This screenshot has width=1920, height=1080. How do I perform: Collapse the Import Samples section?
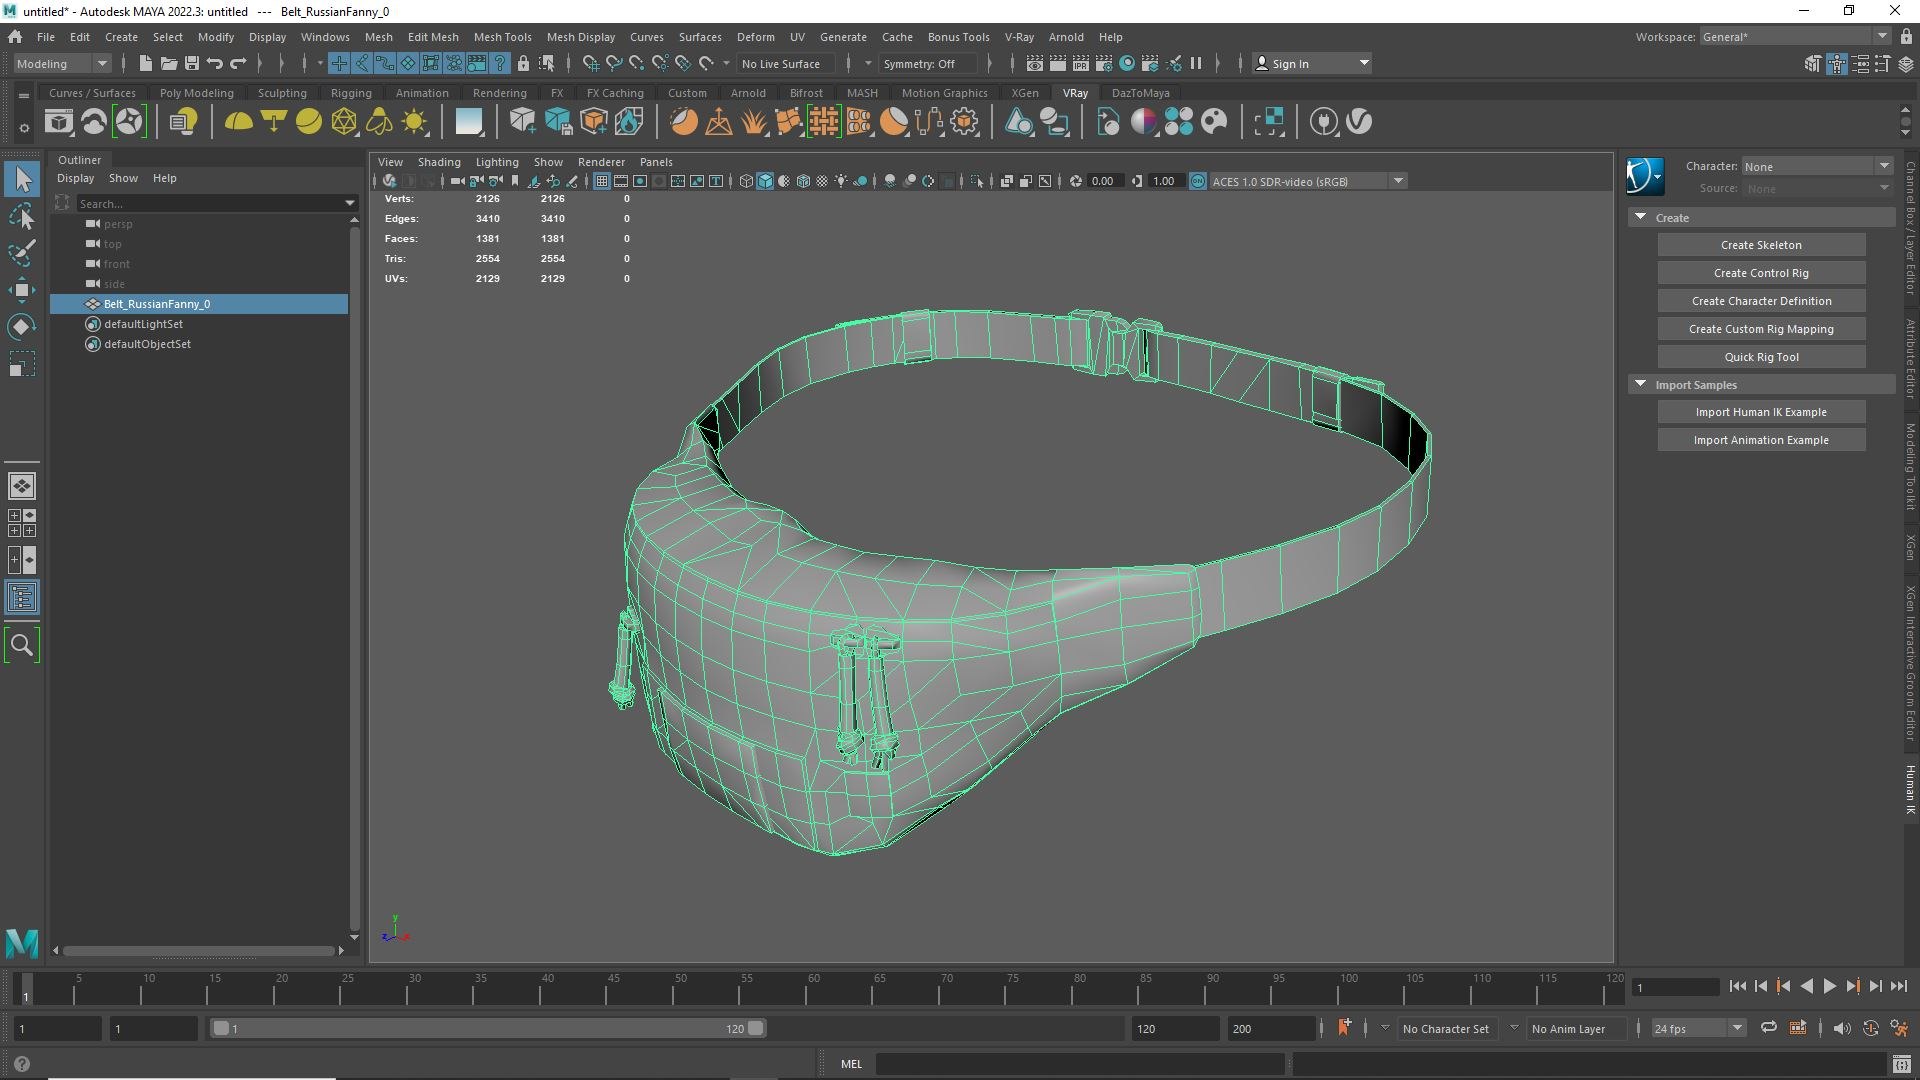pos(1640,384)
